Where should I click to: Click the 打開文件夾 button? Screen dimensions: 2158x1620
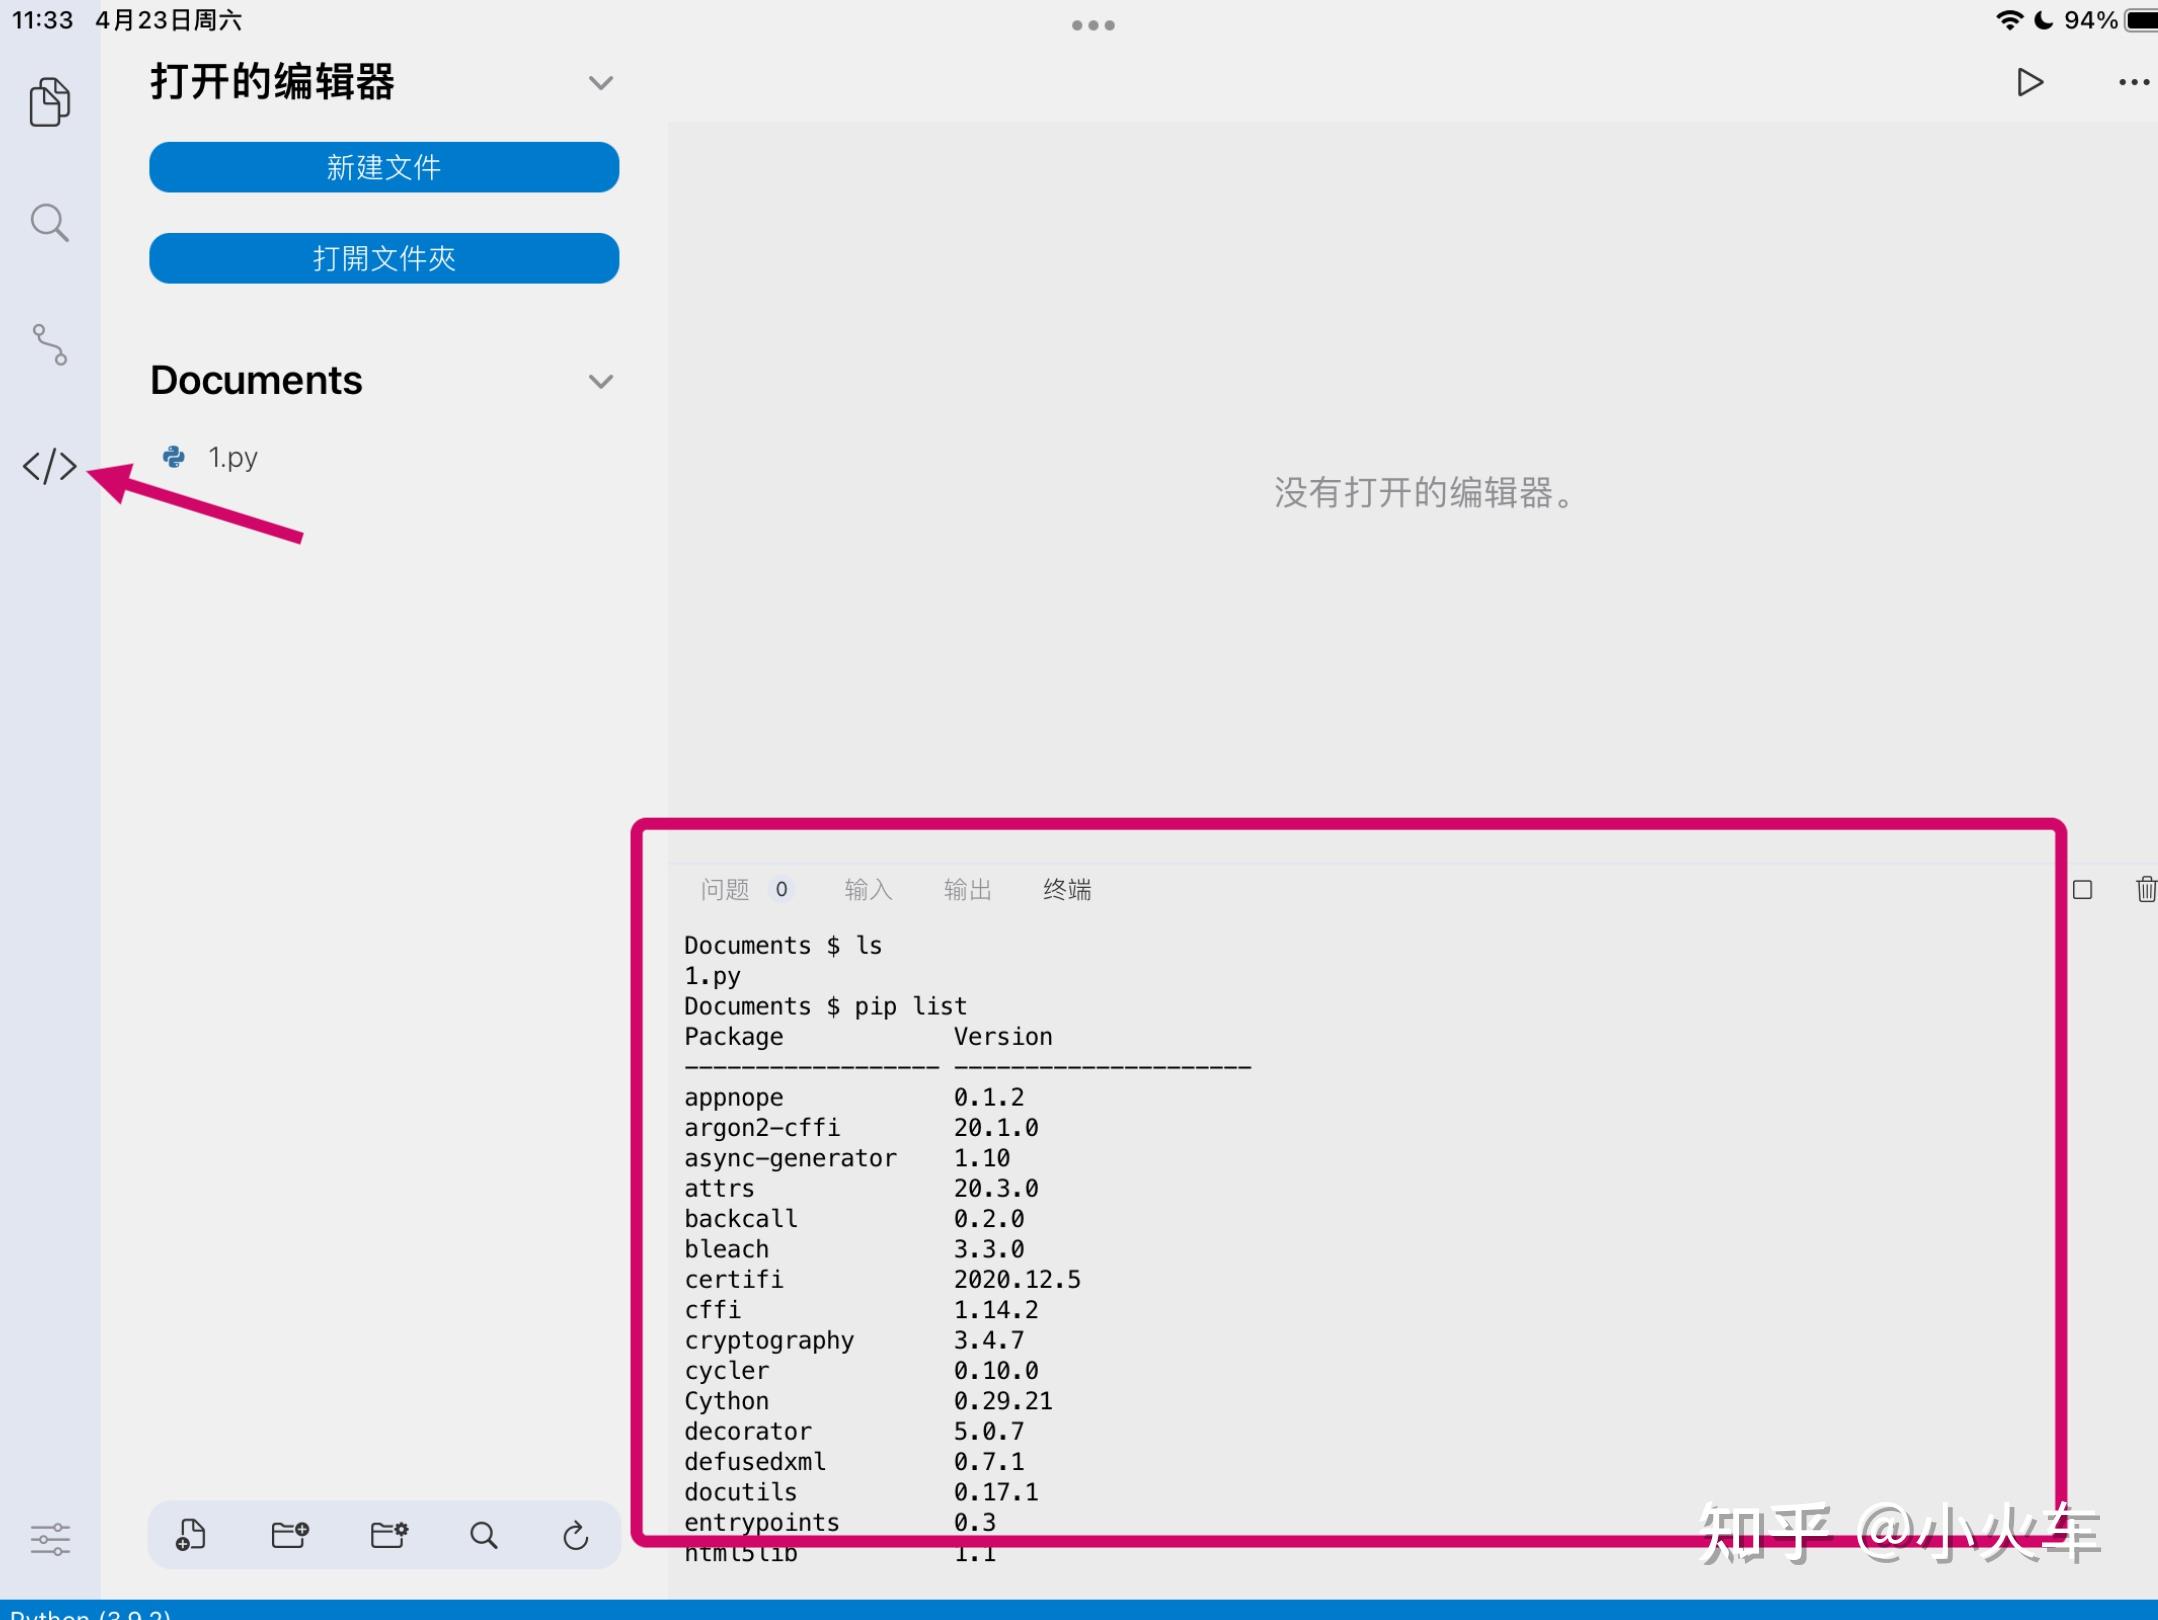(x=383, y=258)
